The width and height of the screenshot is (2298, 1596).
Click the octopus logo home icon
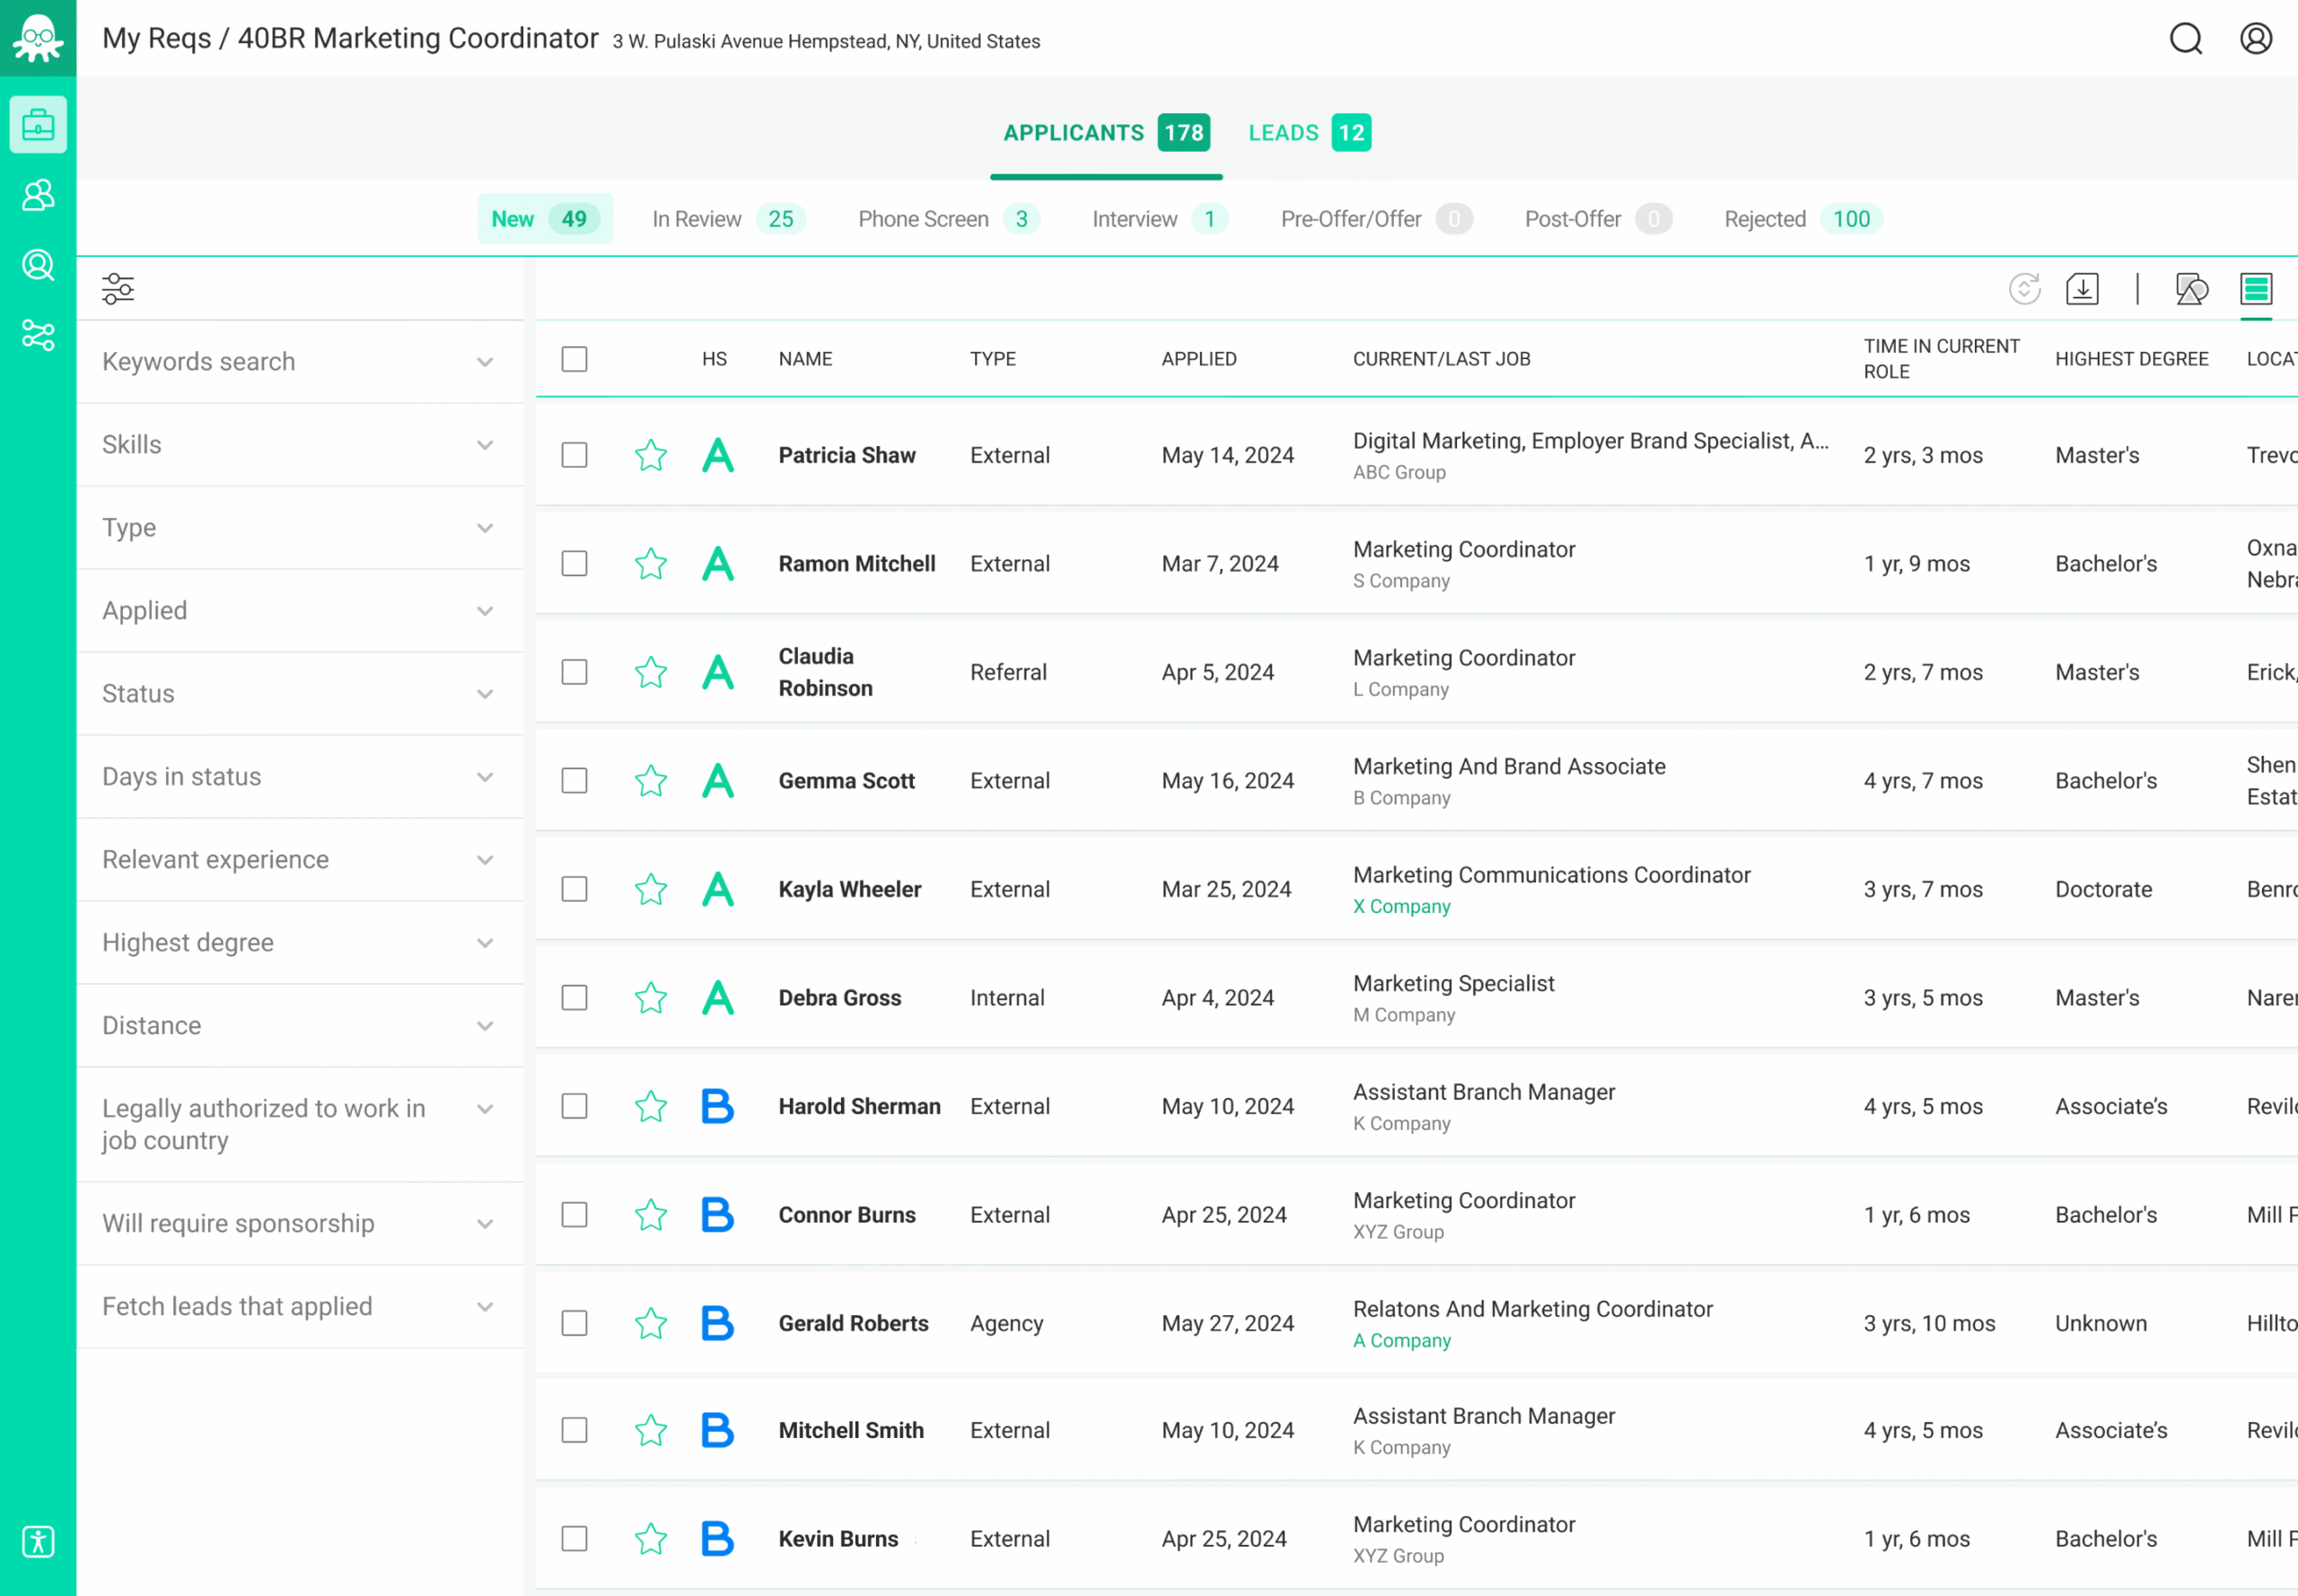[38, 38]
